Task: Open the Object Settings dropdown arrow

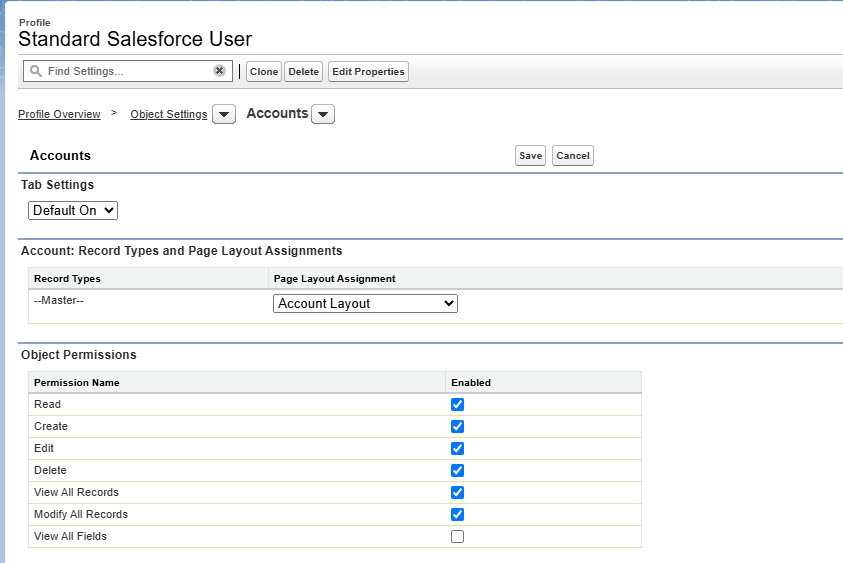Action: [224, 115]
